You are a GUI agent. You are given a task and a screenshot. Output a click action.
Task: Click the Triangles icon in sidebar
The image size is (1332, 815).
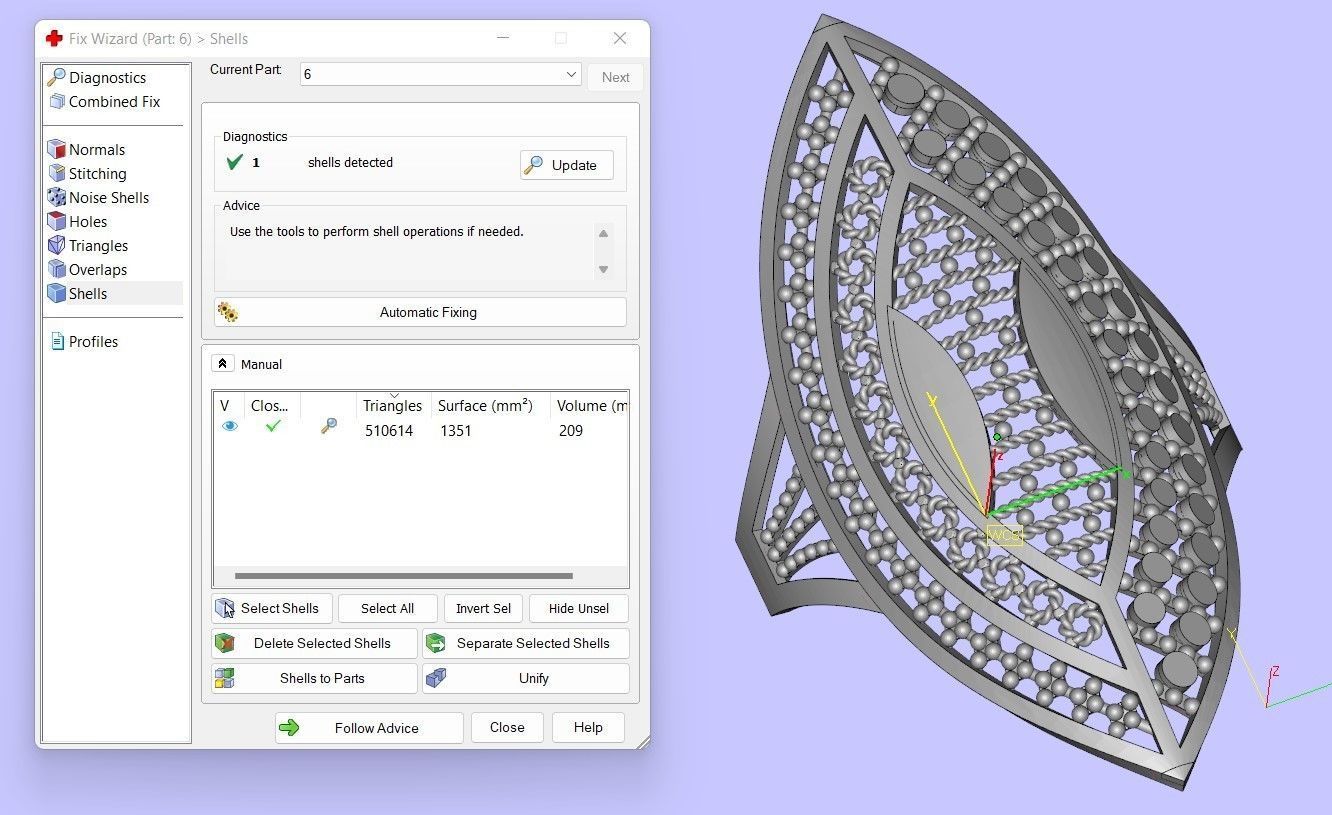pos(57,245)
